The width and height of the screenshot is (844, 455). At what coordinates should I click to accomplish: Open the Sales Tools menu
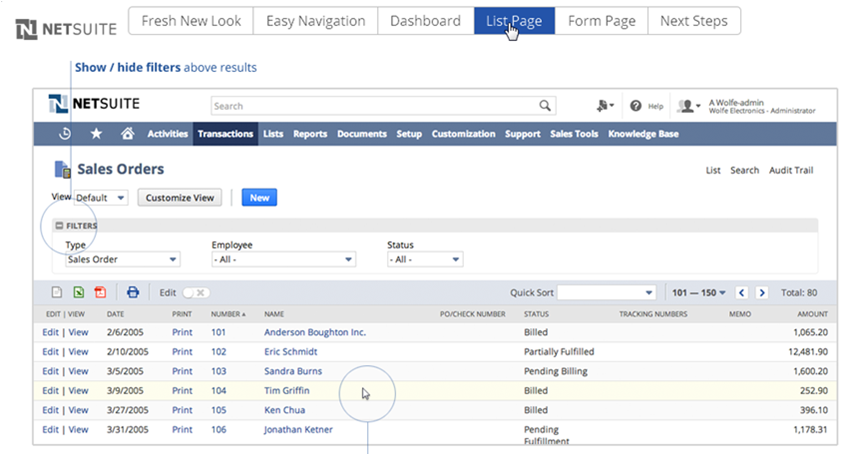coord(574,134)
